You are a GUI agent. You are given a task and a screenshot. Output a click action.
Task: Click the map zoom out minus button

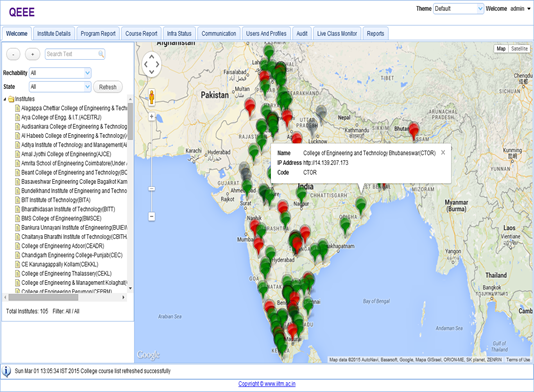pyautogui.click(x=152, y=216)
